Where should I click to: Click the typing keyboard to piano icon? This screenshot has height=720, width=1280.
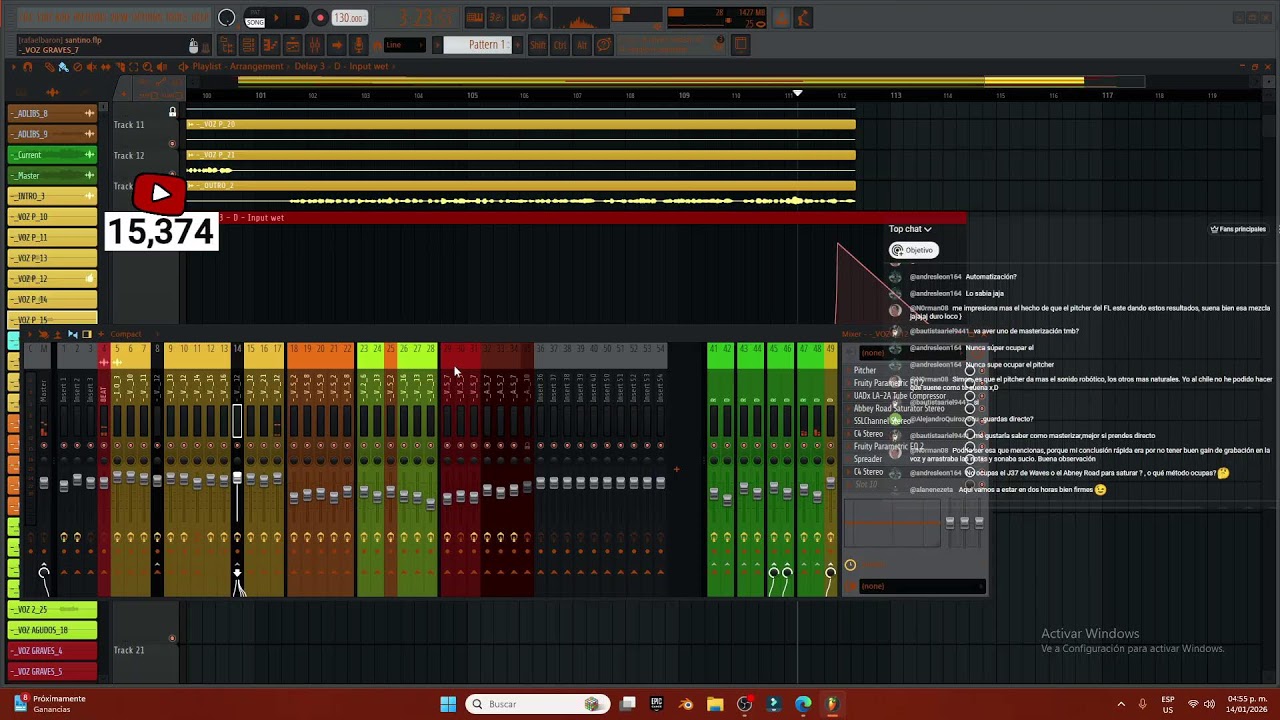(475, 18)
